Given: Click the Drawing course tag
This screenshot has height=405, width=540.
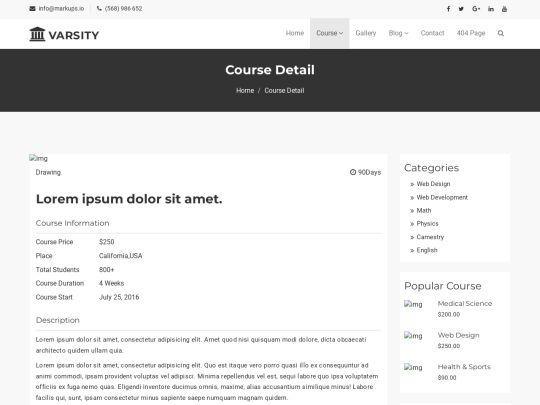Looking at the screenshot, I should [x=48, y=172].
